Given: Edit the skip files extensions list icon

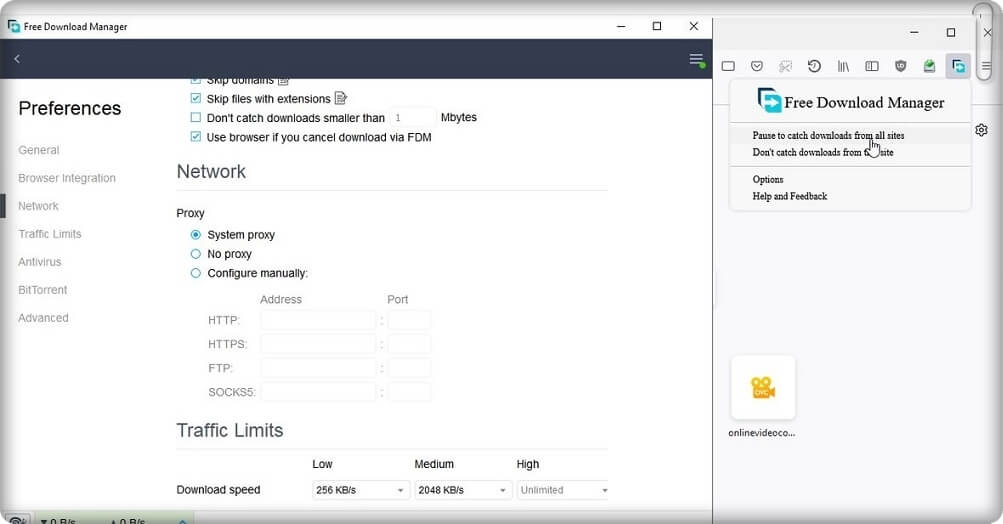Looking at the screenshot, I should coord(340,98).
